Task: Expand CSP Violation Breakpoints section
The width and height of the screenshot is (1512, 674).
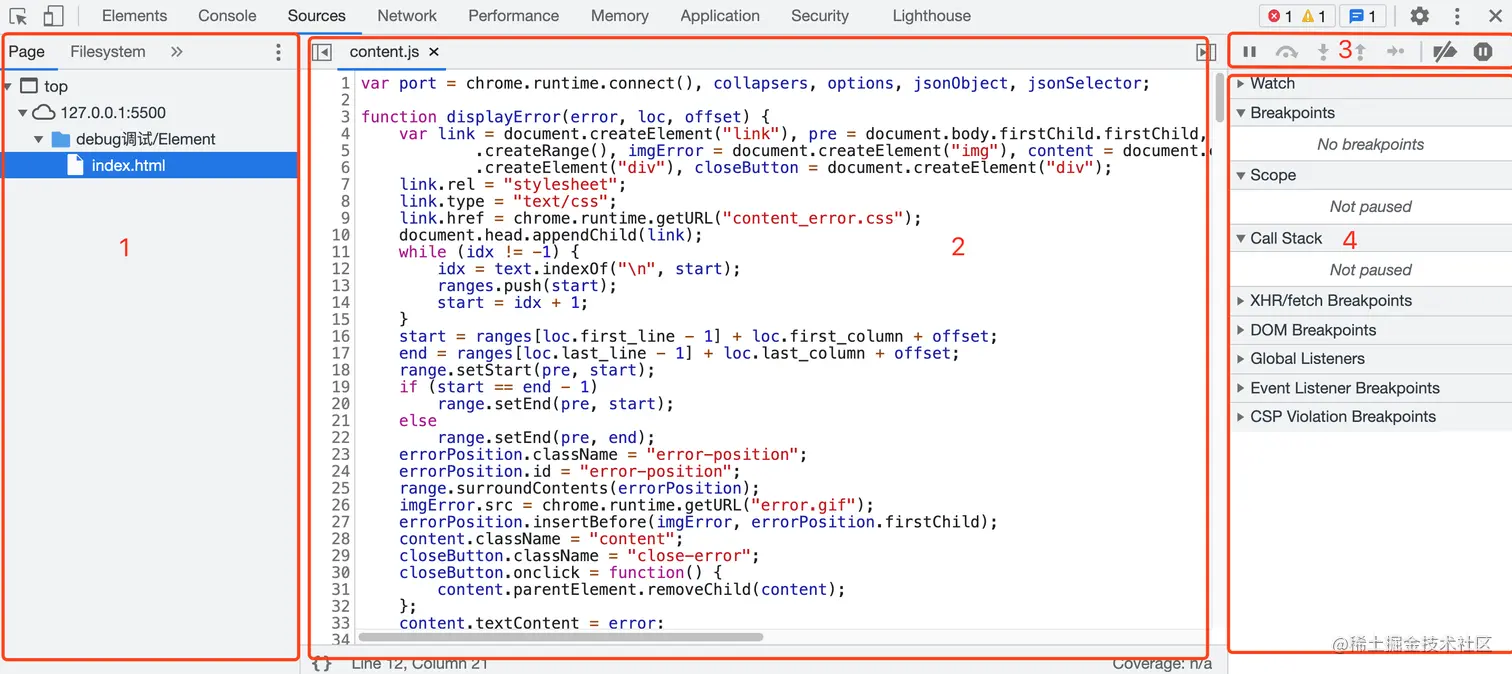Action: (x=1241, y=417)
